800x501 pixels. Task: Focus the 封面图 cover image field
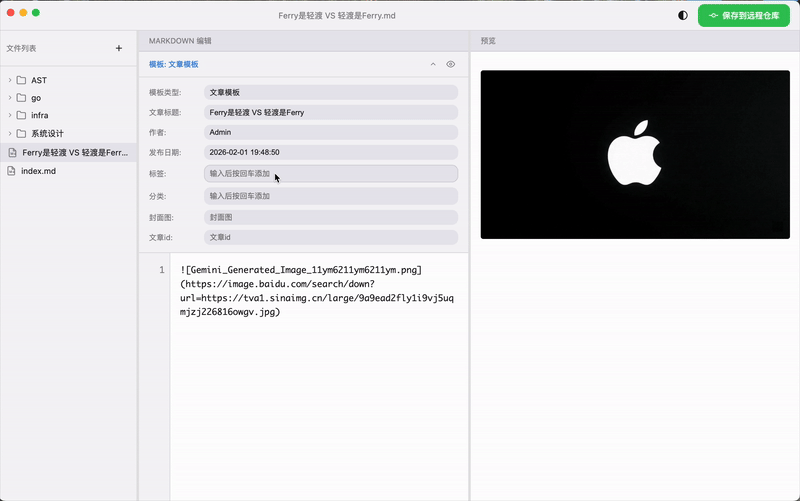(331, 217)
